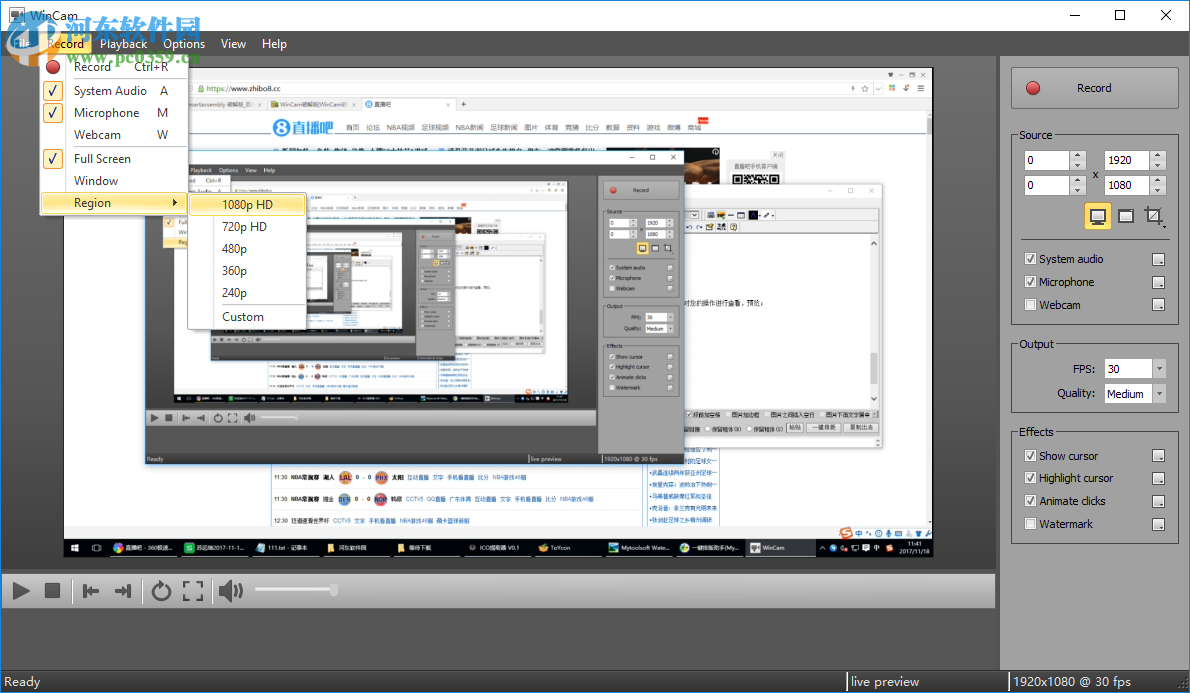Click the source X offset field

[x=1047, y=160]
